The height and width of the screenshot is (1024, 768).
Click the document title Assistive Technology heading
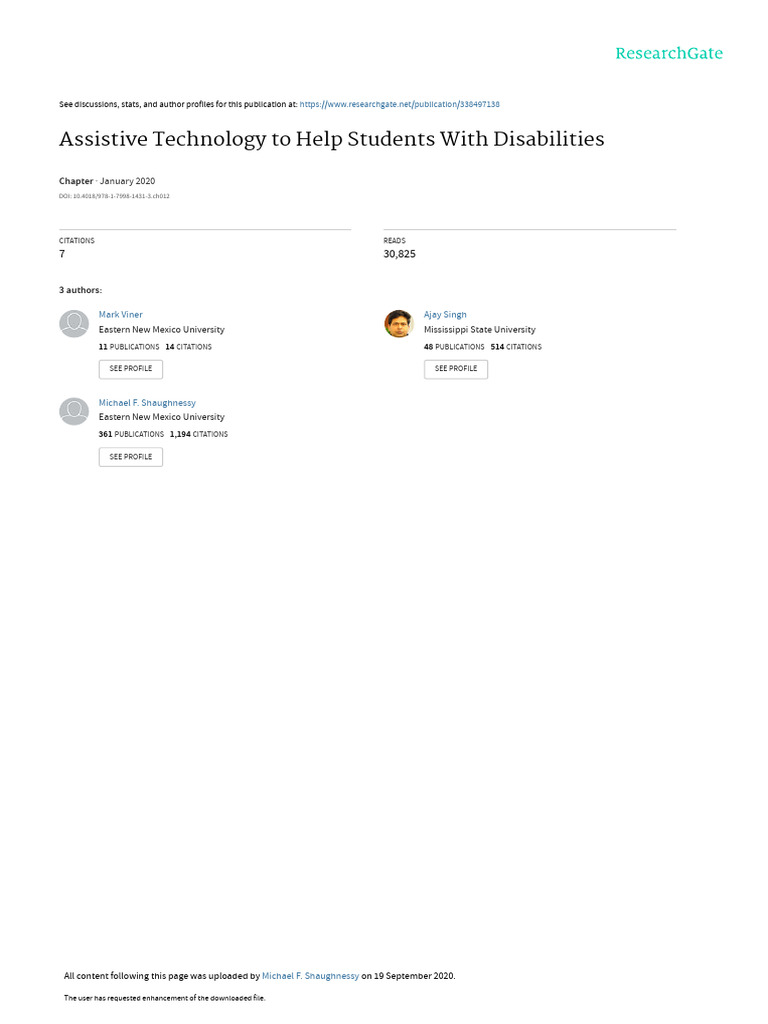pos(331,139)
